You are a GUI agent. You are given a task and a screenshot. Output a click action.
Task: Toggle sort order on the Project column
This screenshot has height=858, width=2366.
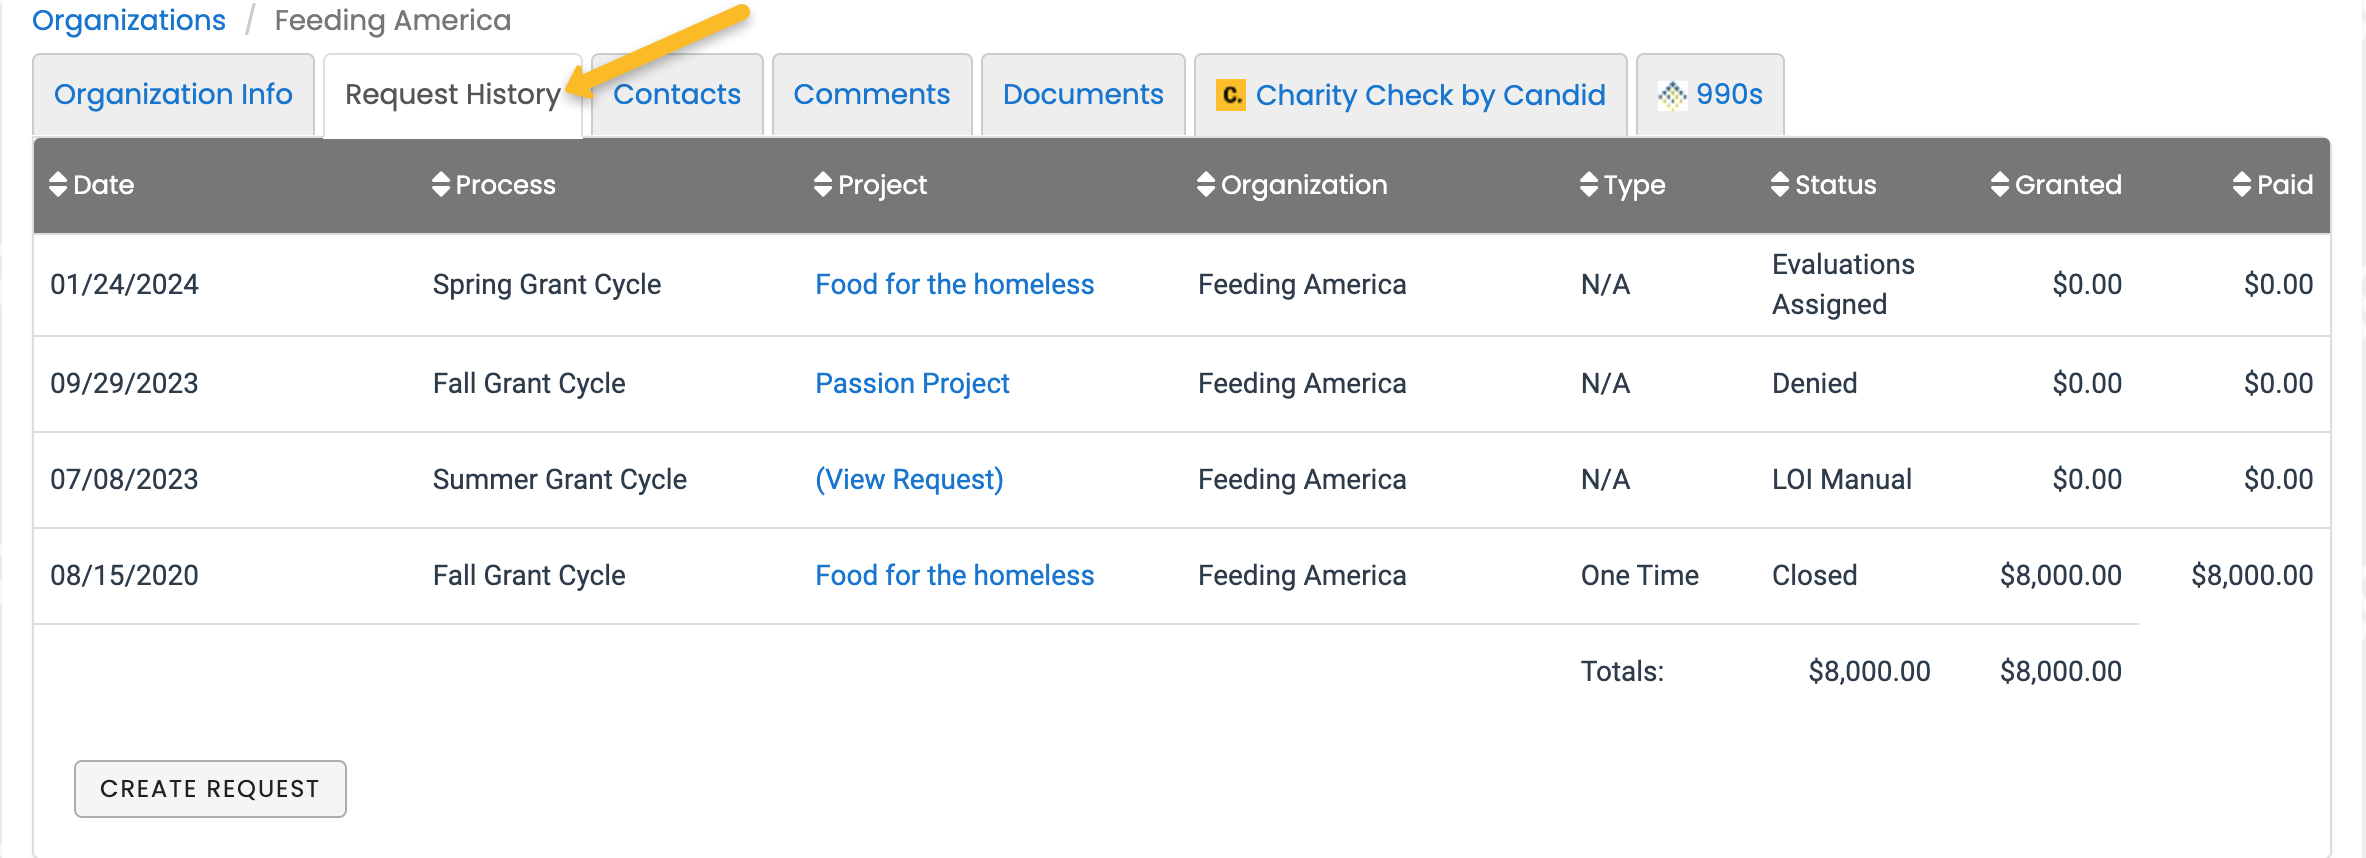point(823,184)
